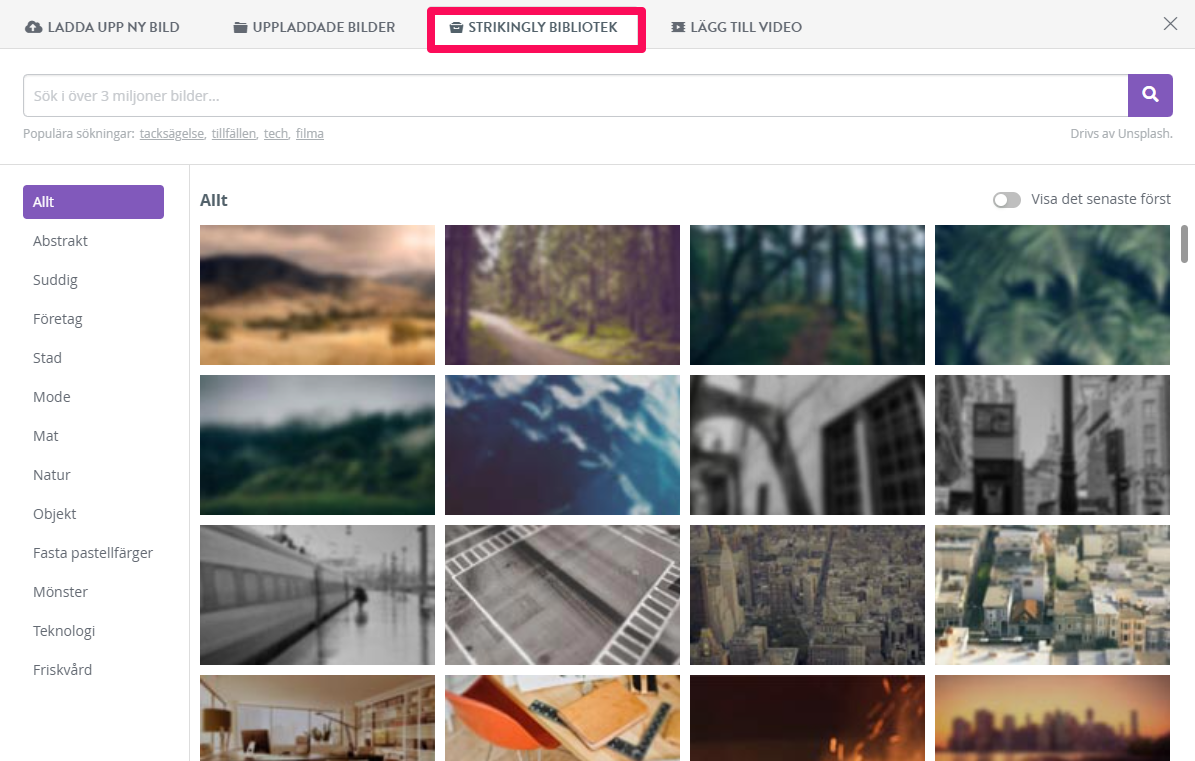1195x761 pixels.
Task: Select the interior room with shelves image
Action: point(317,718)
